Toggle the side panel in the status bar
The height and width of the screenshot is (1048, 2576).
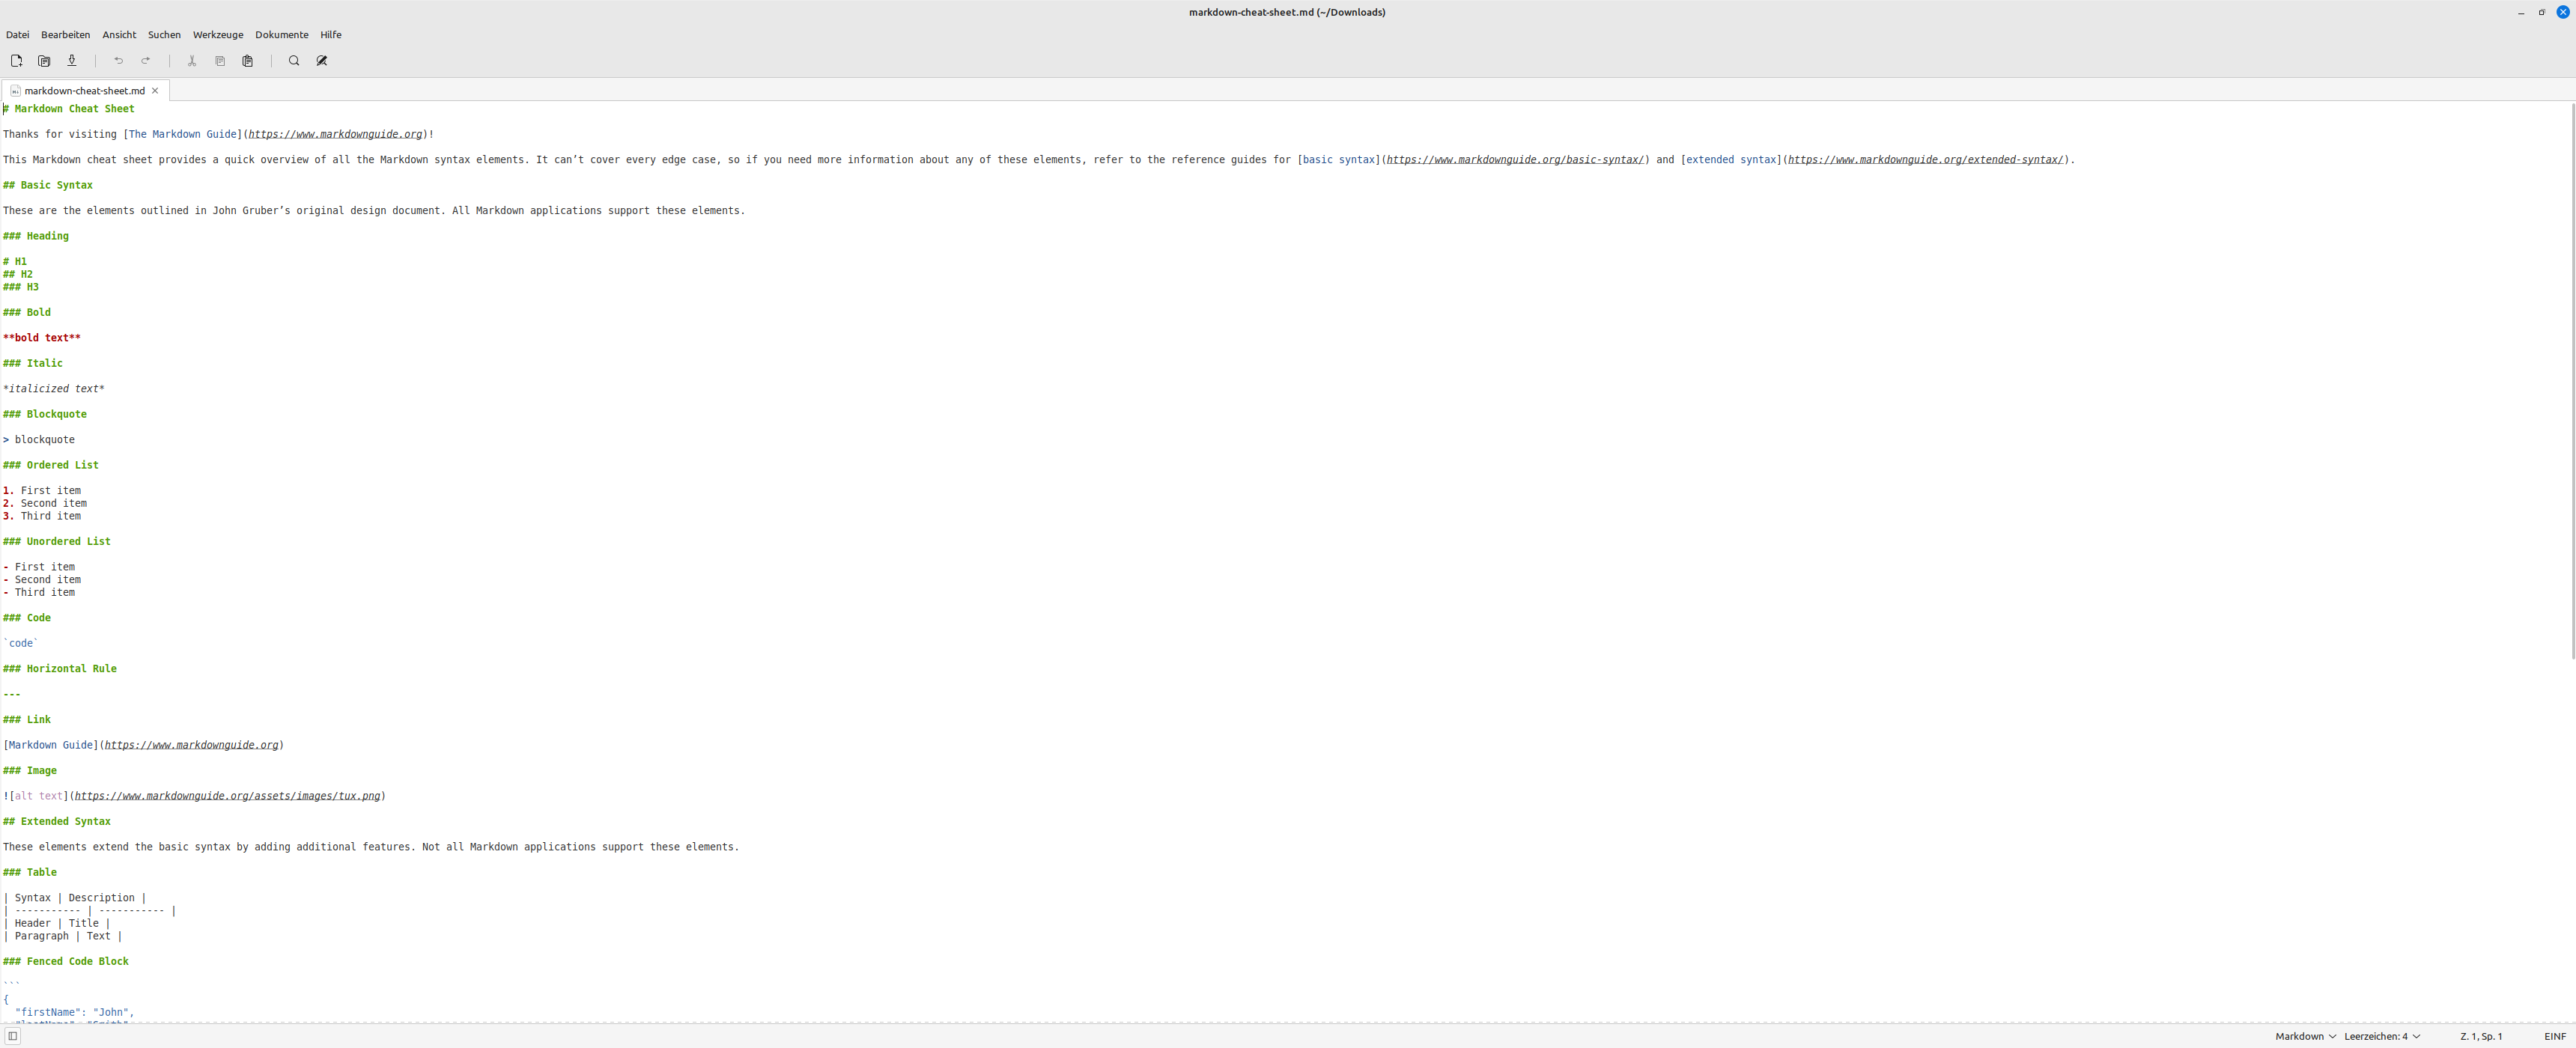tap(12, 1036)
